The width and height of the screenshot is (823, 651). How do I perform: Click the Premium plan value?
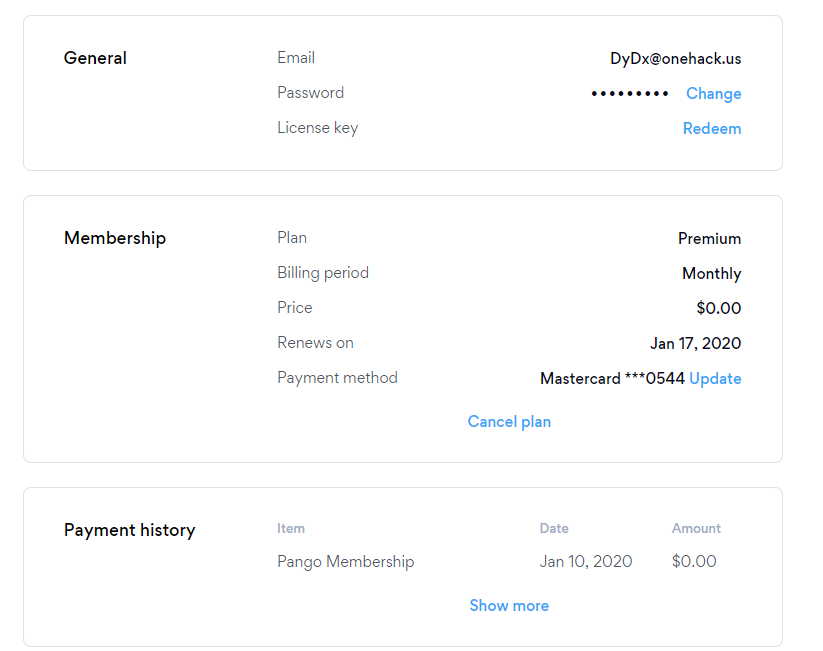click(x=709, y=238)
